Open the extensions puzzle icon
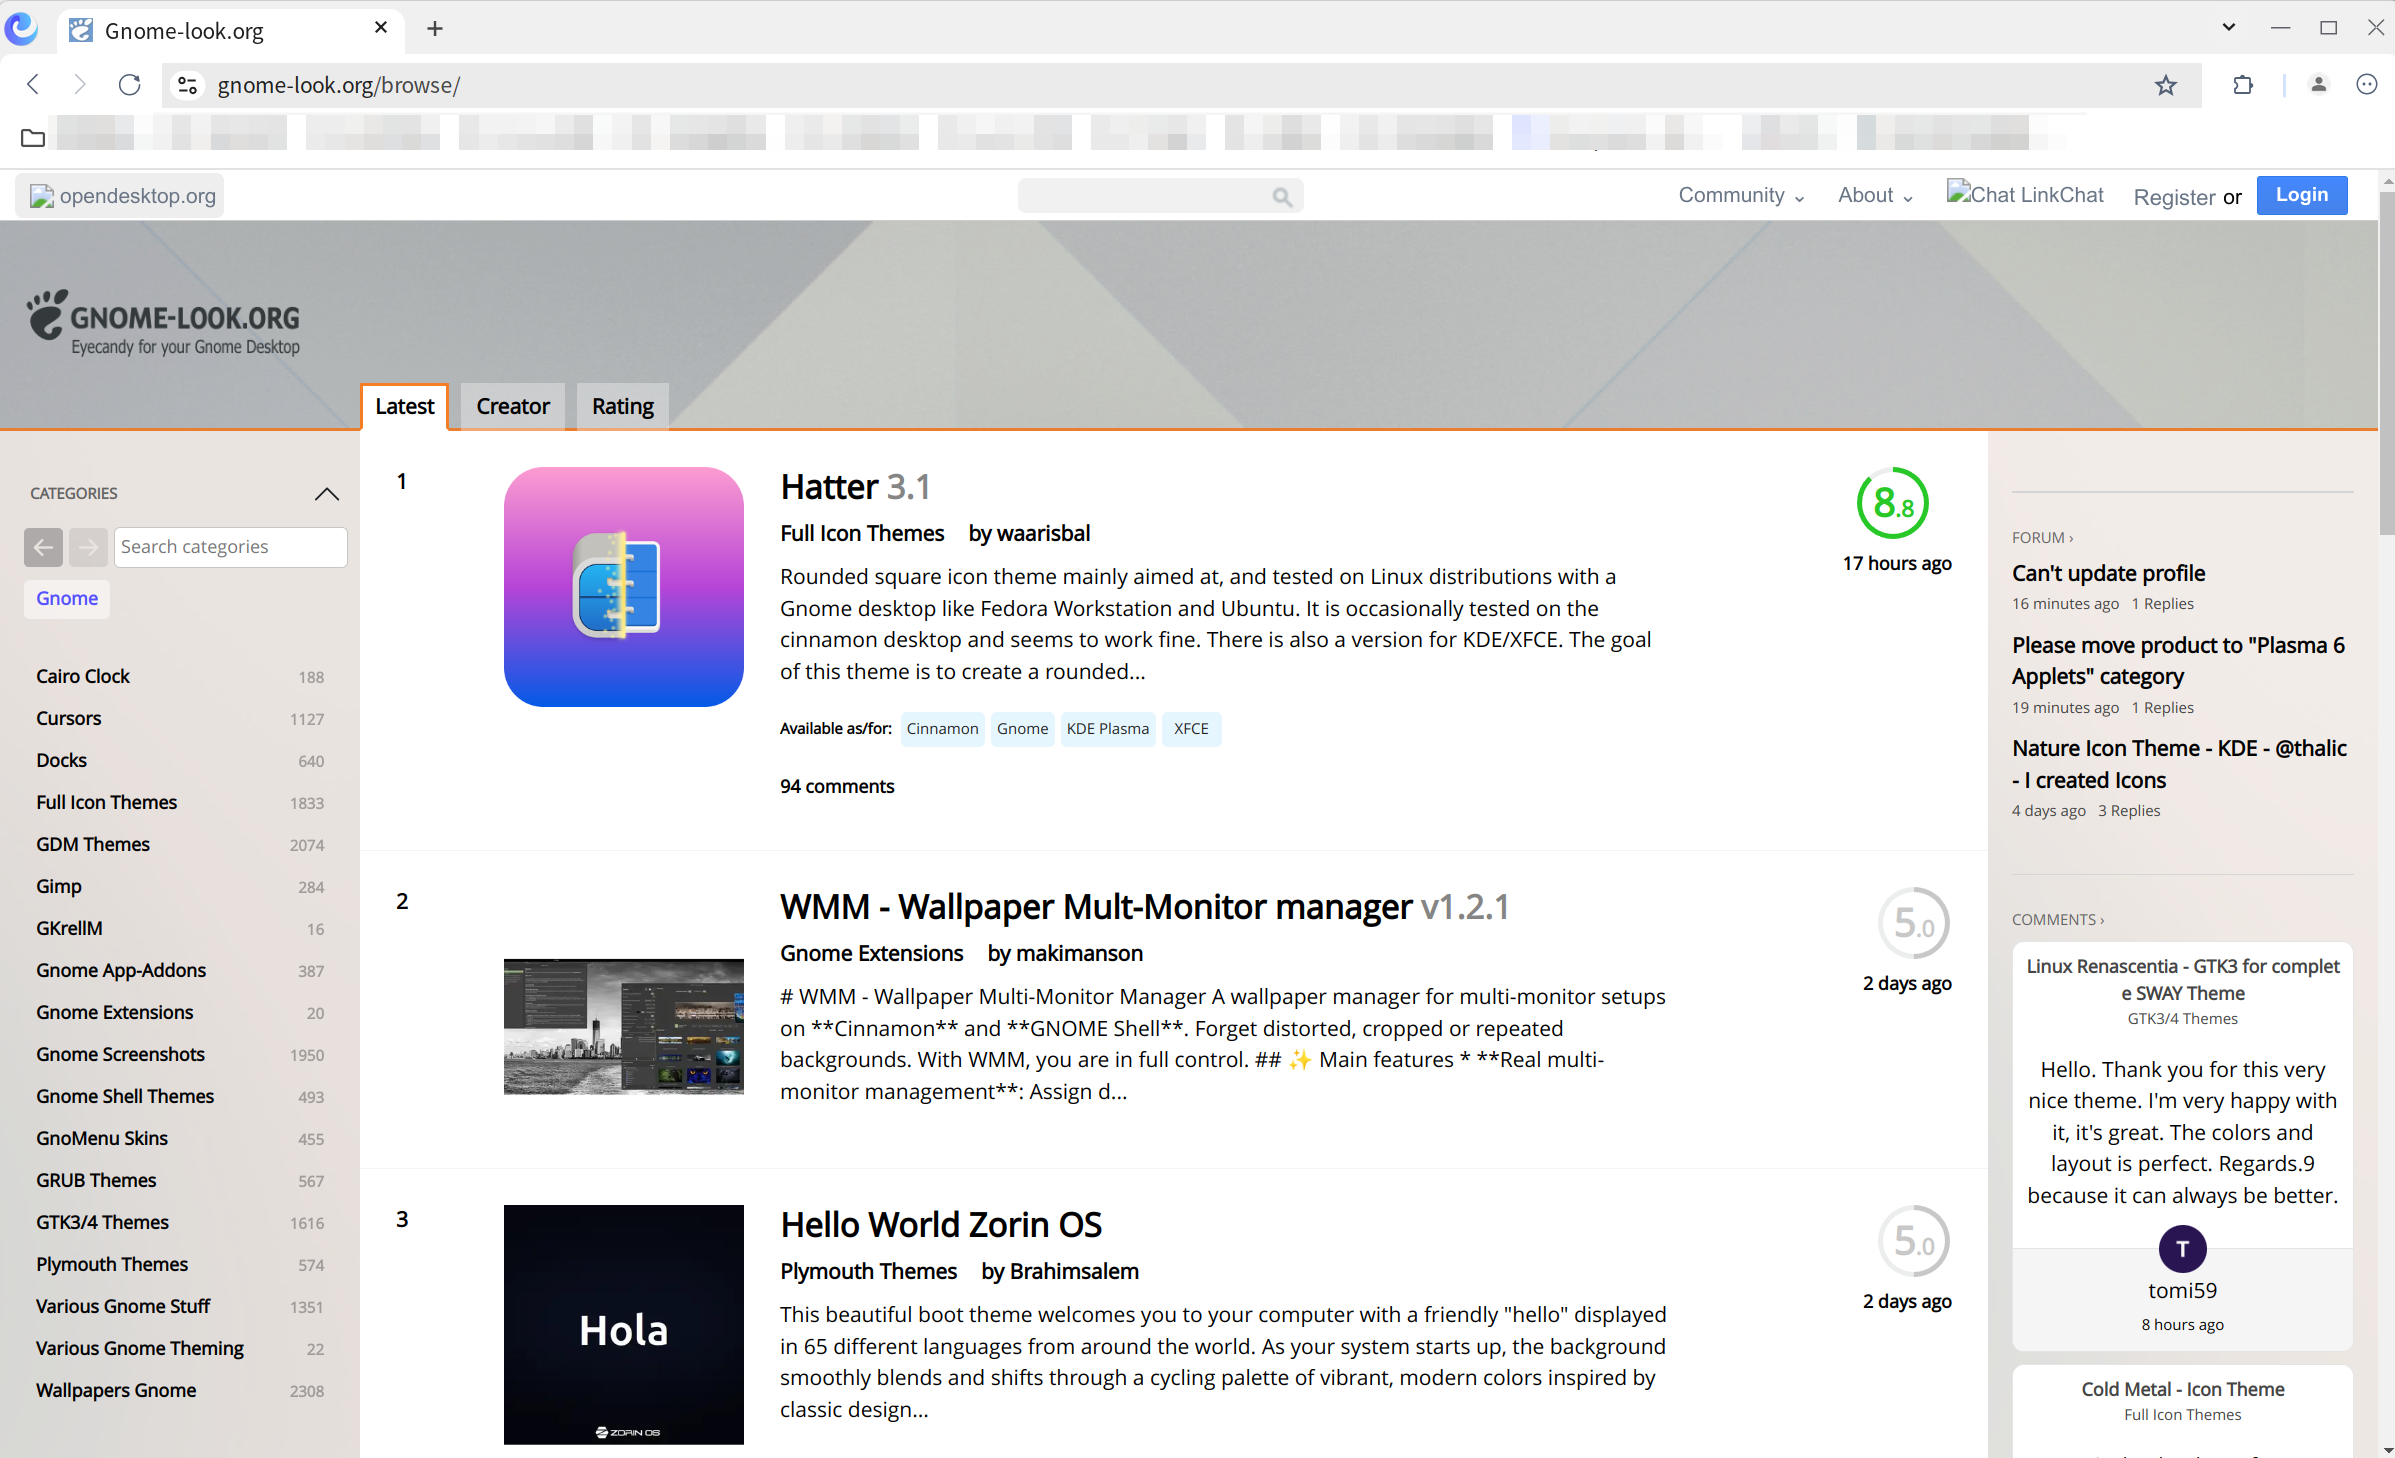The height and width of the screenshot is (1458, 2395). click(x=2243, y=85)
